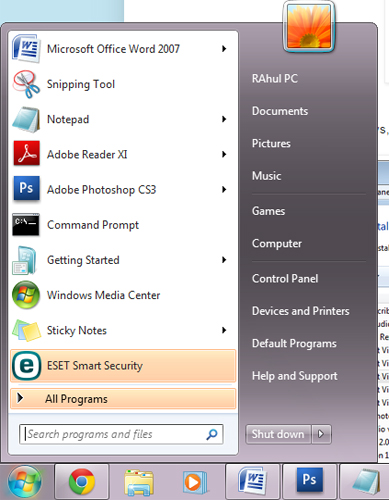Click Adobe Photoshop CS3 text label
Screen dimensions: 389x500
click(101, 190)
